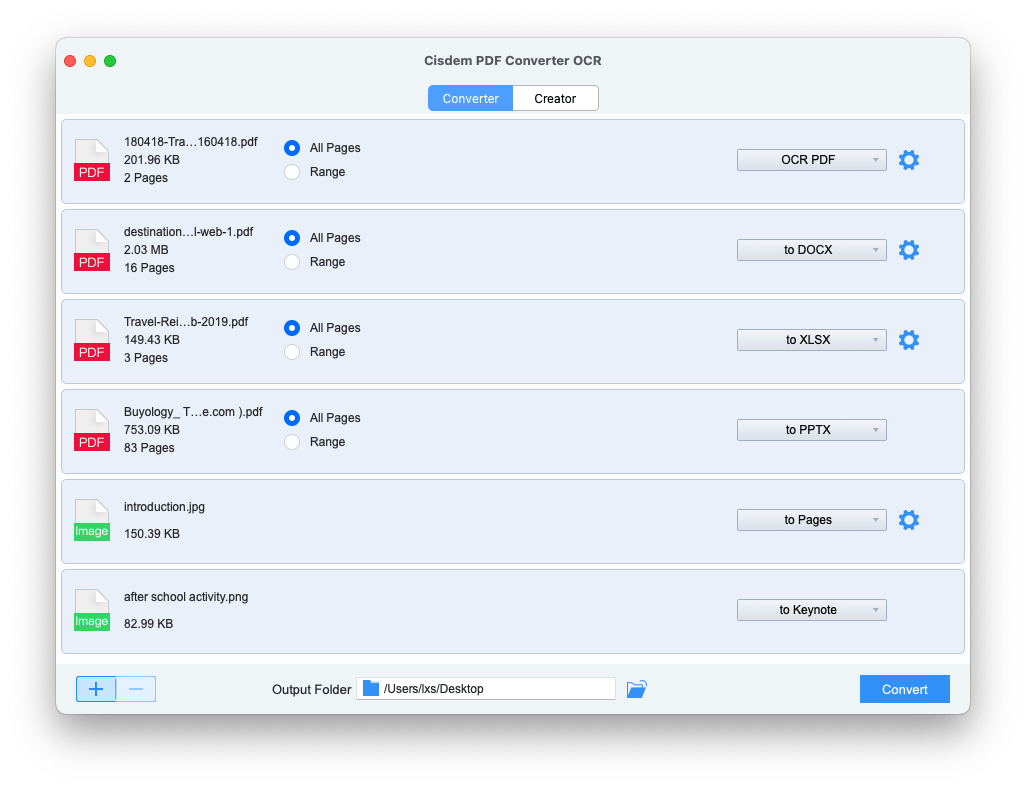Select file name Buyology_ T…e.com ).pdf
The height and width of the screenshot is (788, 1026).
coord(193,412)
